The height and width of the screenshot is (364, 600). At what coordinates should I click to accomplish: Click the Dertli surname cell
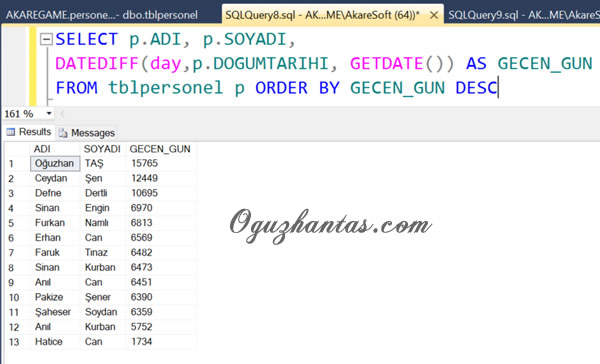(103, 193)
